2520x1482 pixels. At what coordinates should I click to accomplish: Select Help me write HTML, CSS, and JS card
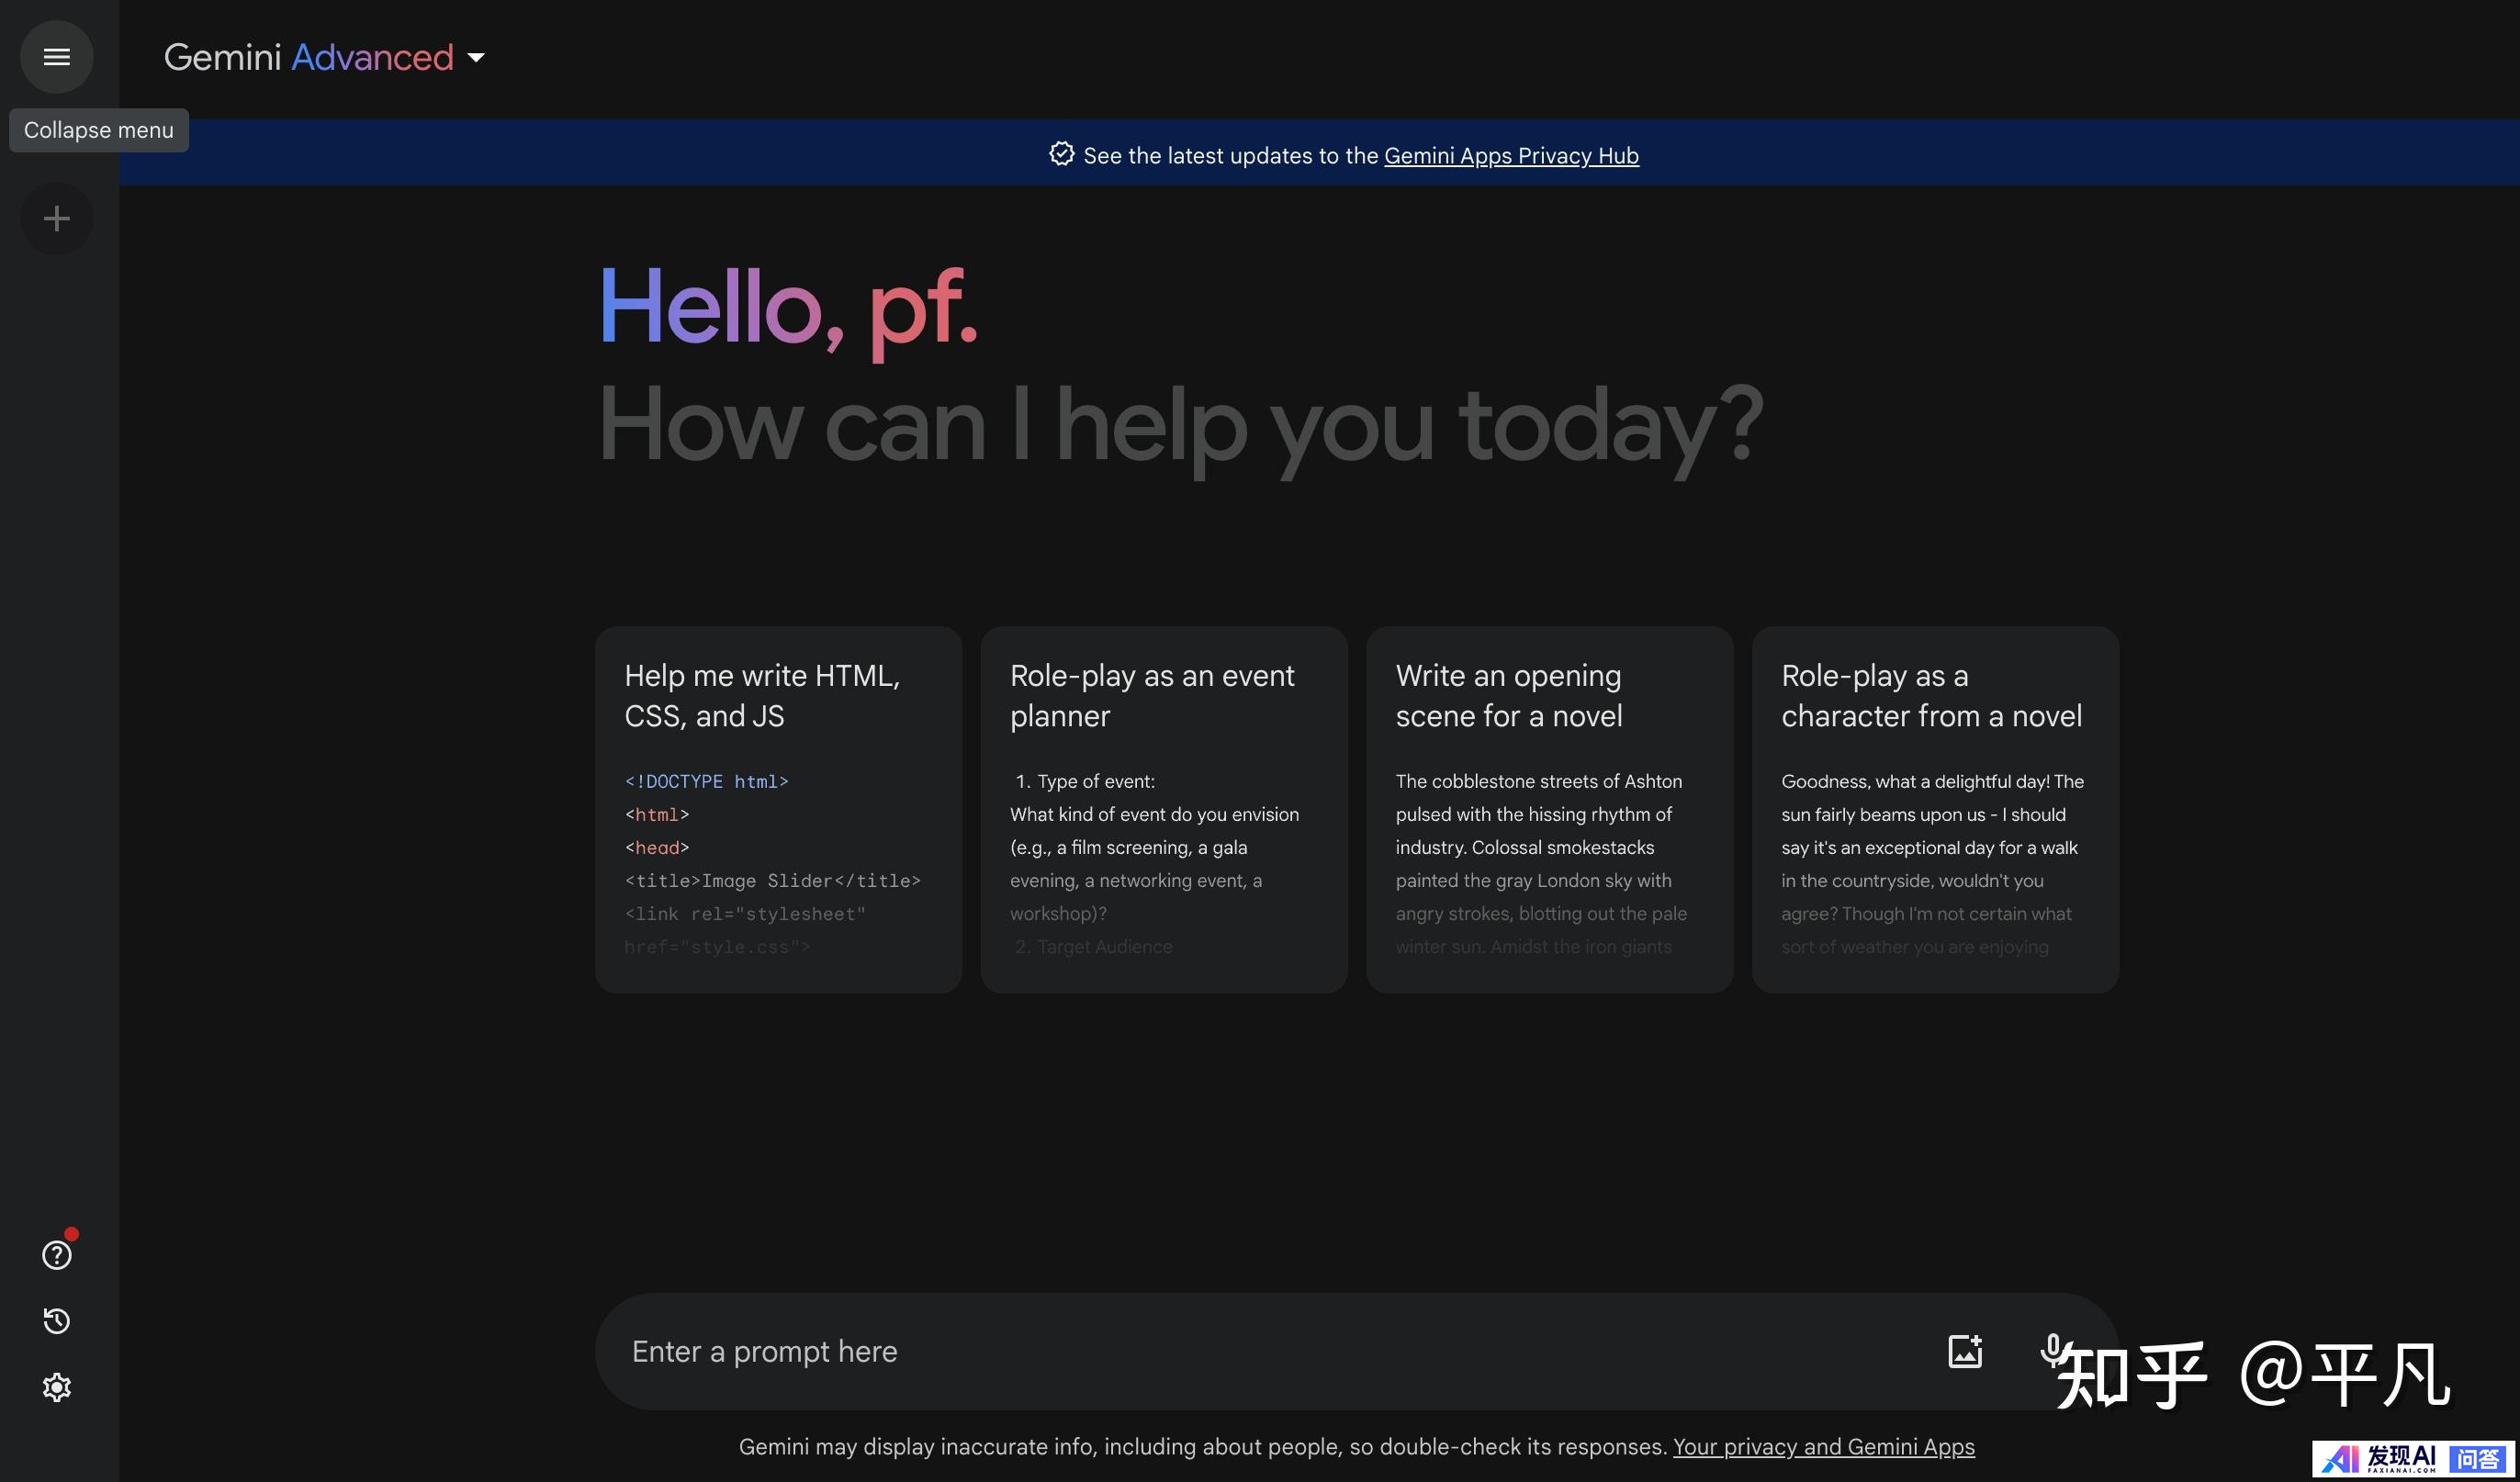(x=778, y=809)
